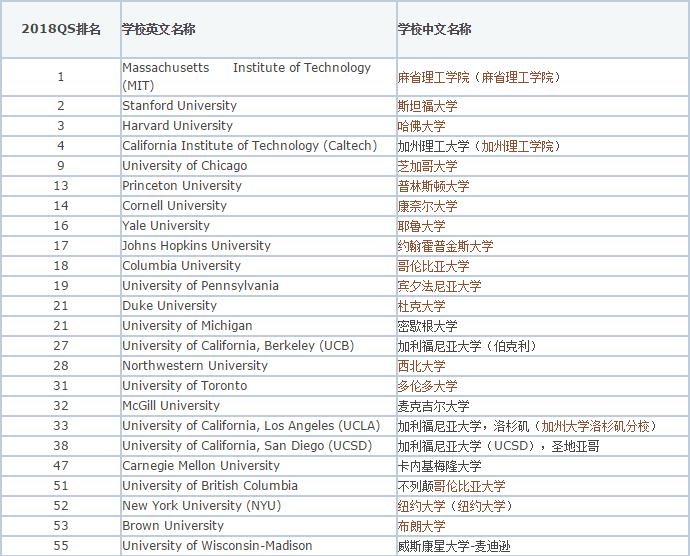Open the 加州理工学院 link in parentheses
The height and width of the screenshot is (556, 690).
coord(518,146)
